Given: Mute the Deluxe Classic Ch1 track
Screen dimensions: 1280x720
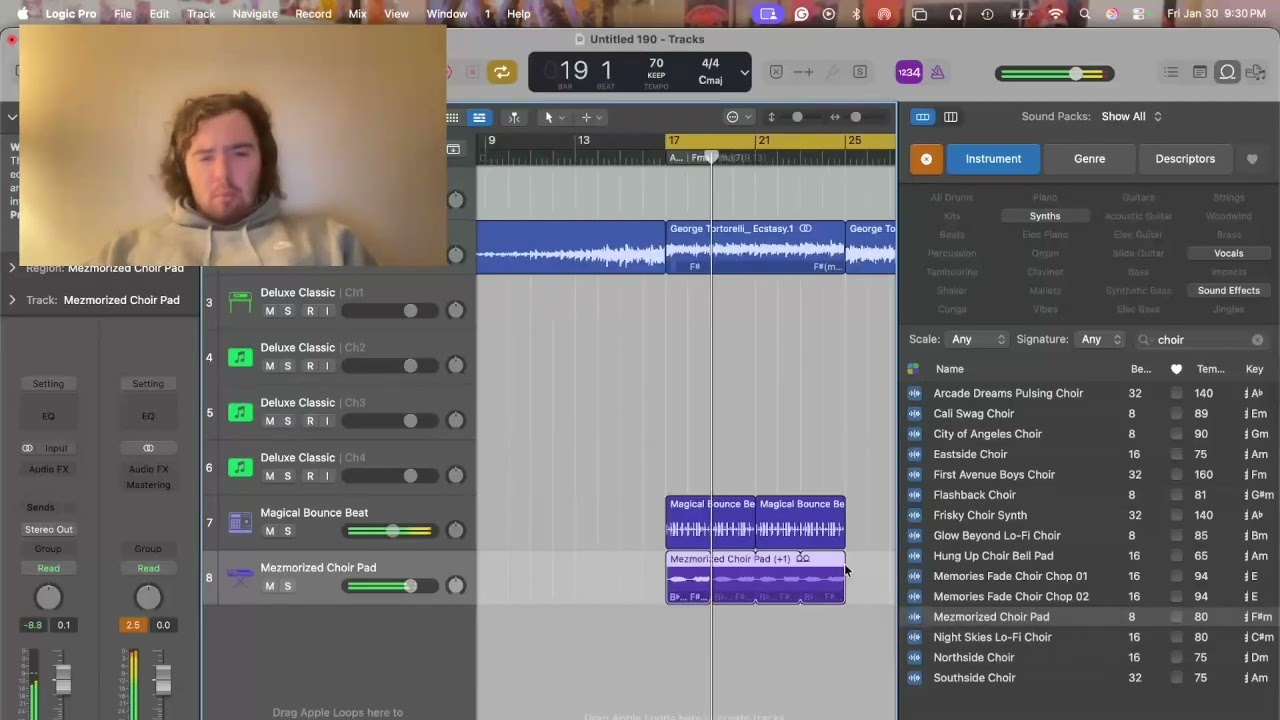Looking at the screenshot, I should click(269, 311).
